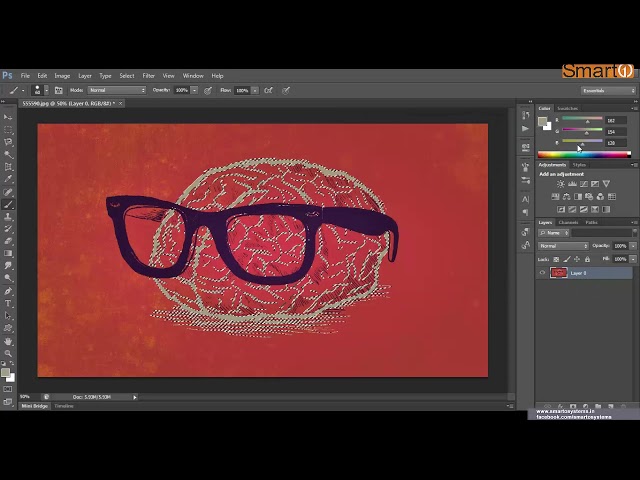This screenshot has width=640, height=480.
Task: Click the status bar info arrow
Action: pos(135,397)
